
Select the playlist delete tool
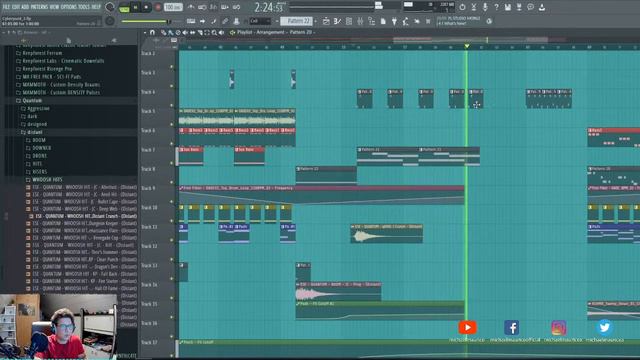point(178,33)
